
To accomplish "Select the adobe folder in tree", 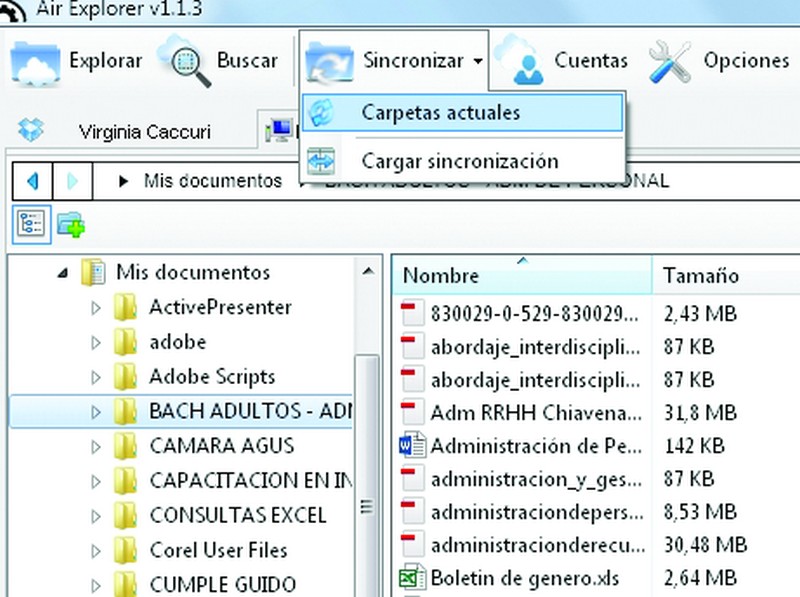I will tap(178, 342).
